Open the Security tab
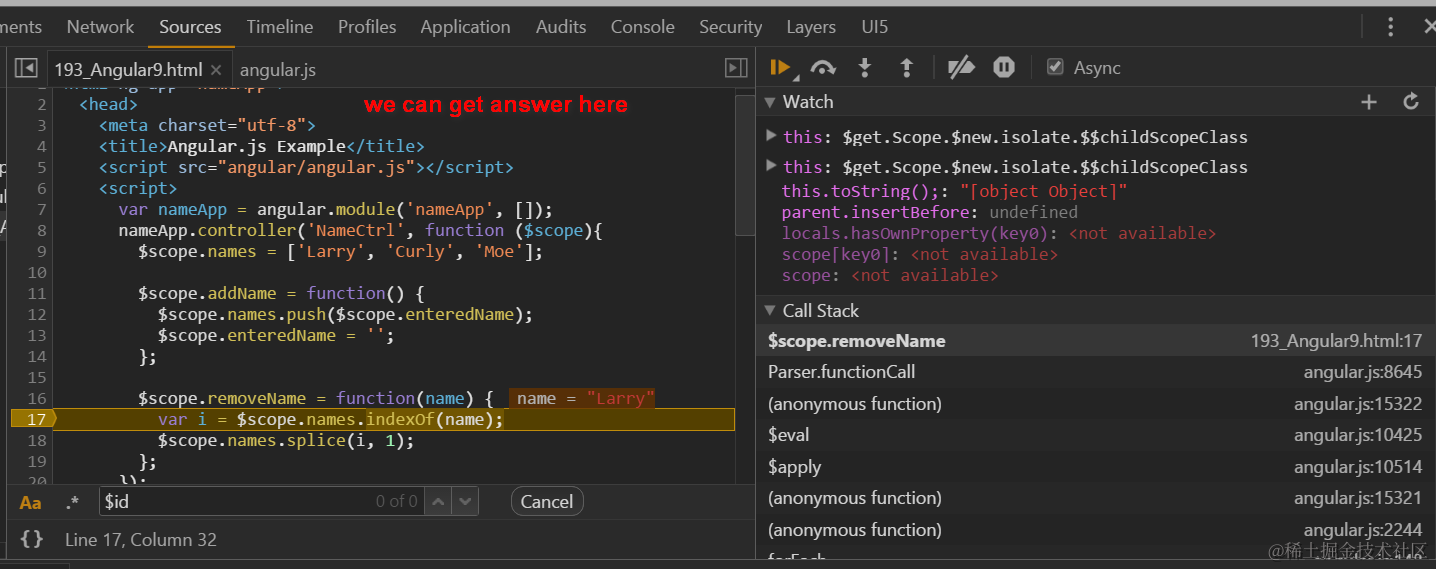Image resolution: width=1436 pixels, height=569 pixels. pyautogui.click(x=730, y=27)
